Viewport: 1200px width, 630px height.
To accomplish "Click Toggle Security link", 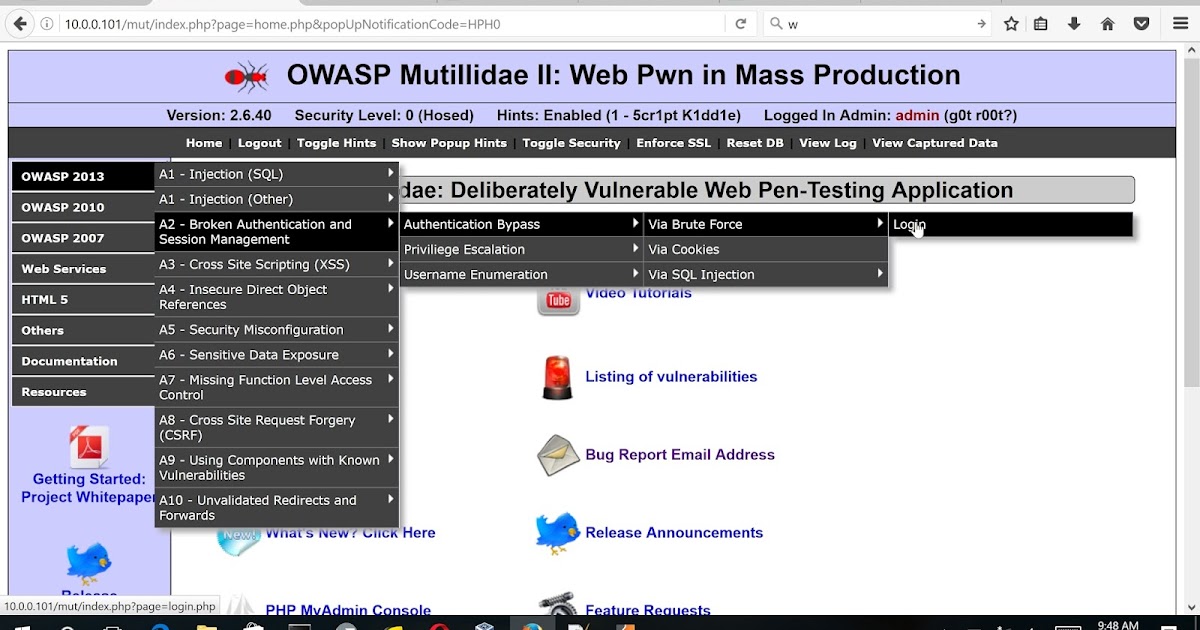I will coord(571,143).
